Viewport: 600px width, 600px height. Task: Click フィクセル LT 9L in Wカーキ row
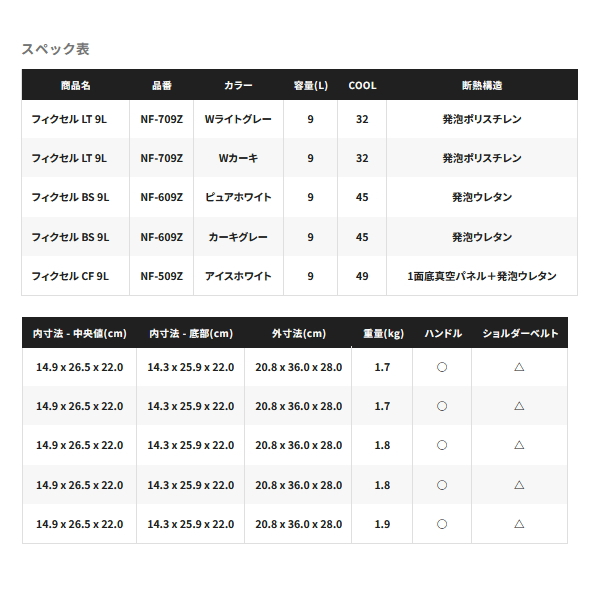point(69,158)
